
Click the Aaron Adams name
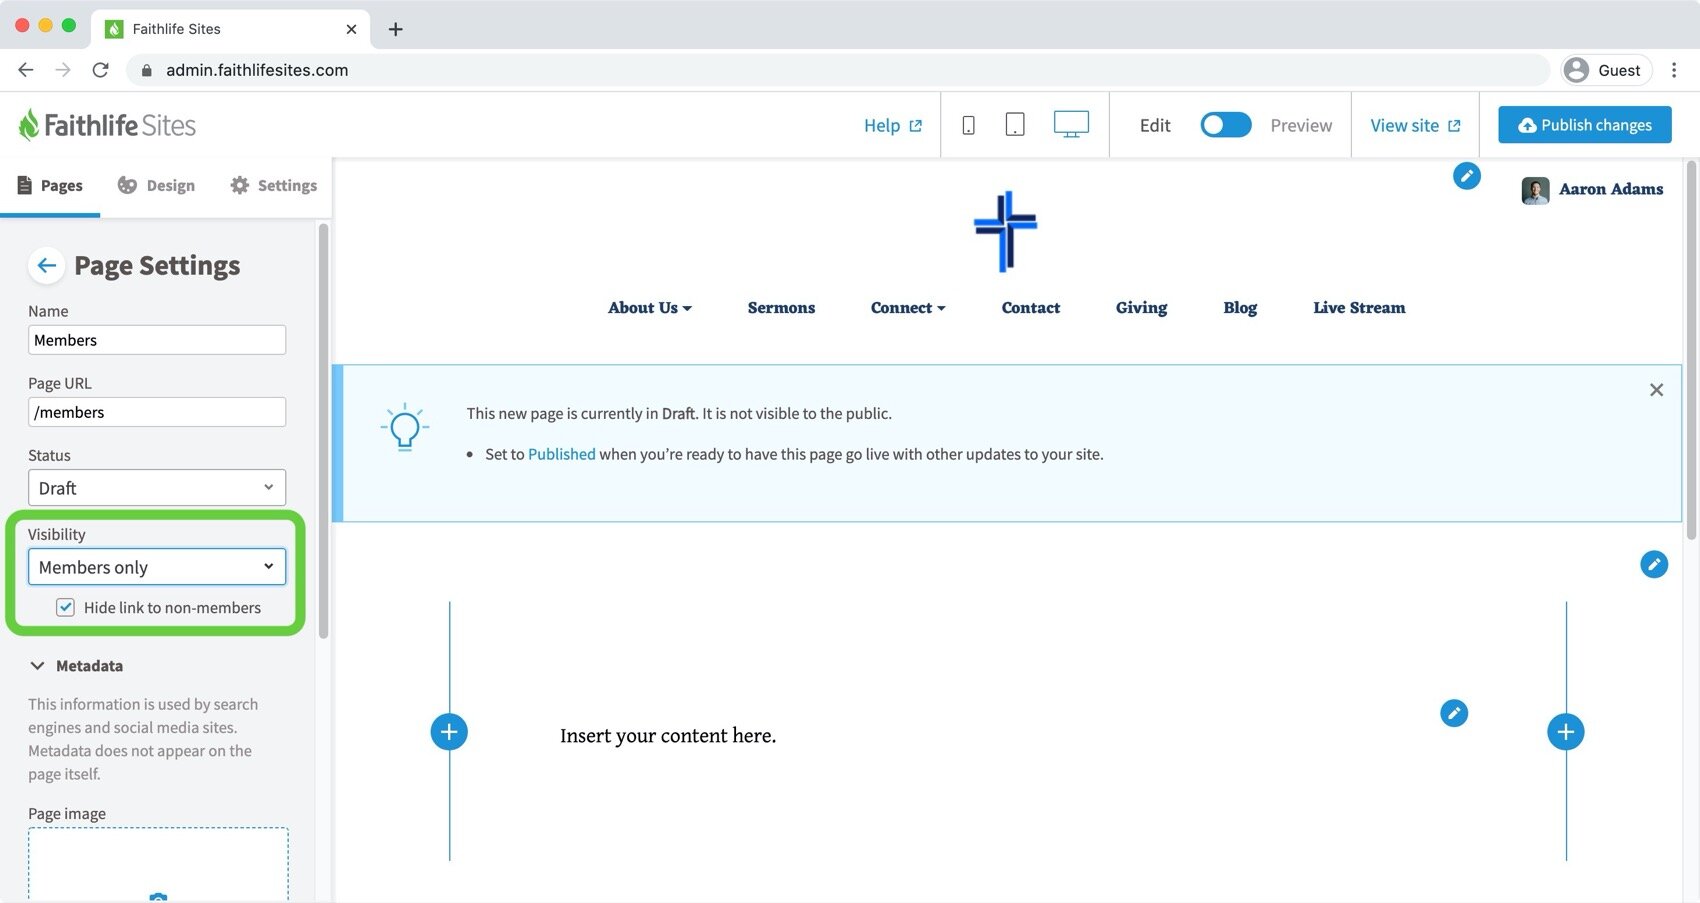click(x=1611, y=189)
